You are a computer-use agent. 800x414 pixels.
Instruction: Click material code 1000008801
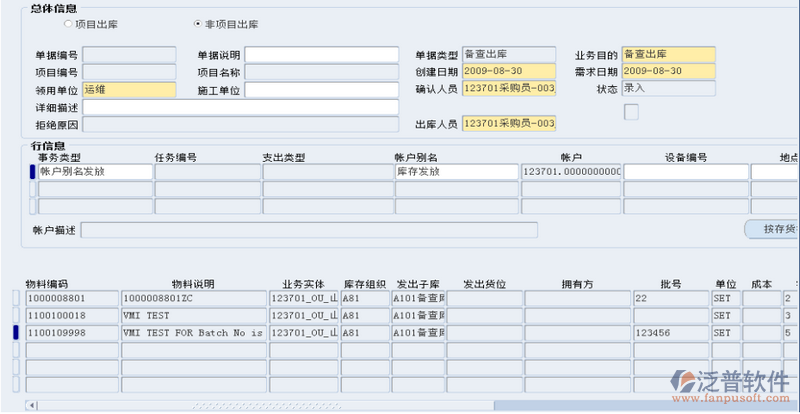click(72, 299)
